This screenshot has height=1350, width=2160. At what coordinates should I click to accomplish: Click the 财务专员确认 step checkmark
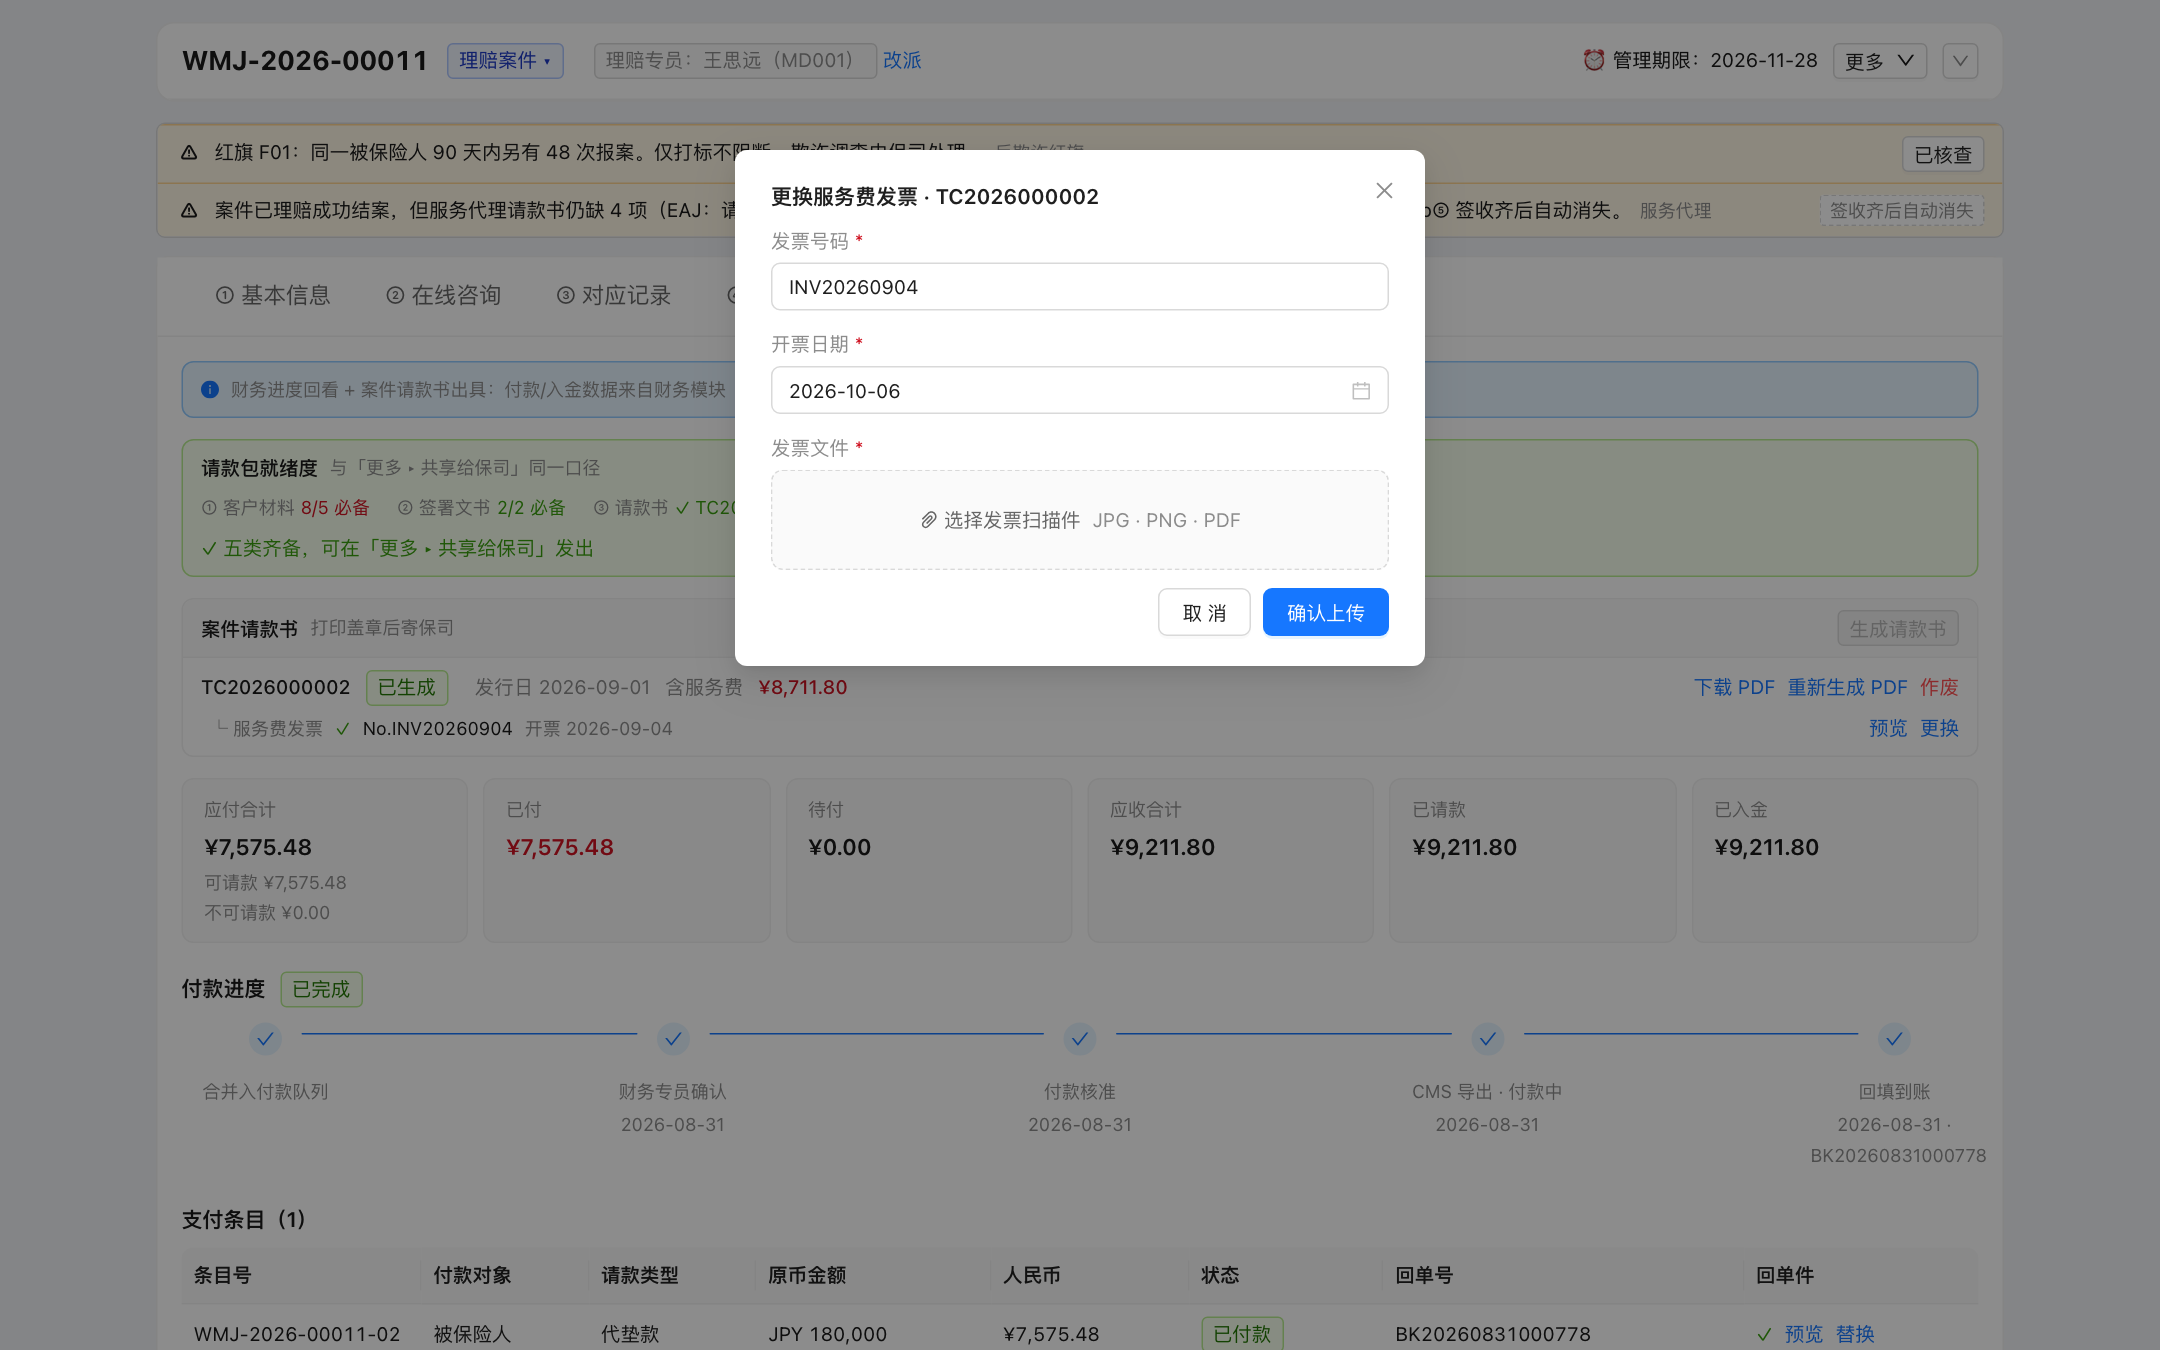coord(673,1039)
